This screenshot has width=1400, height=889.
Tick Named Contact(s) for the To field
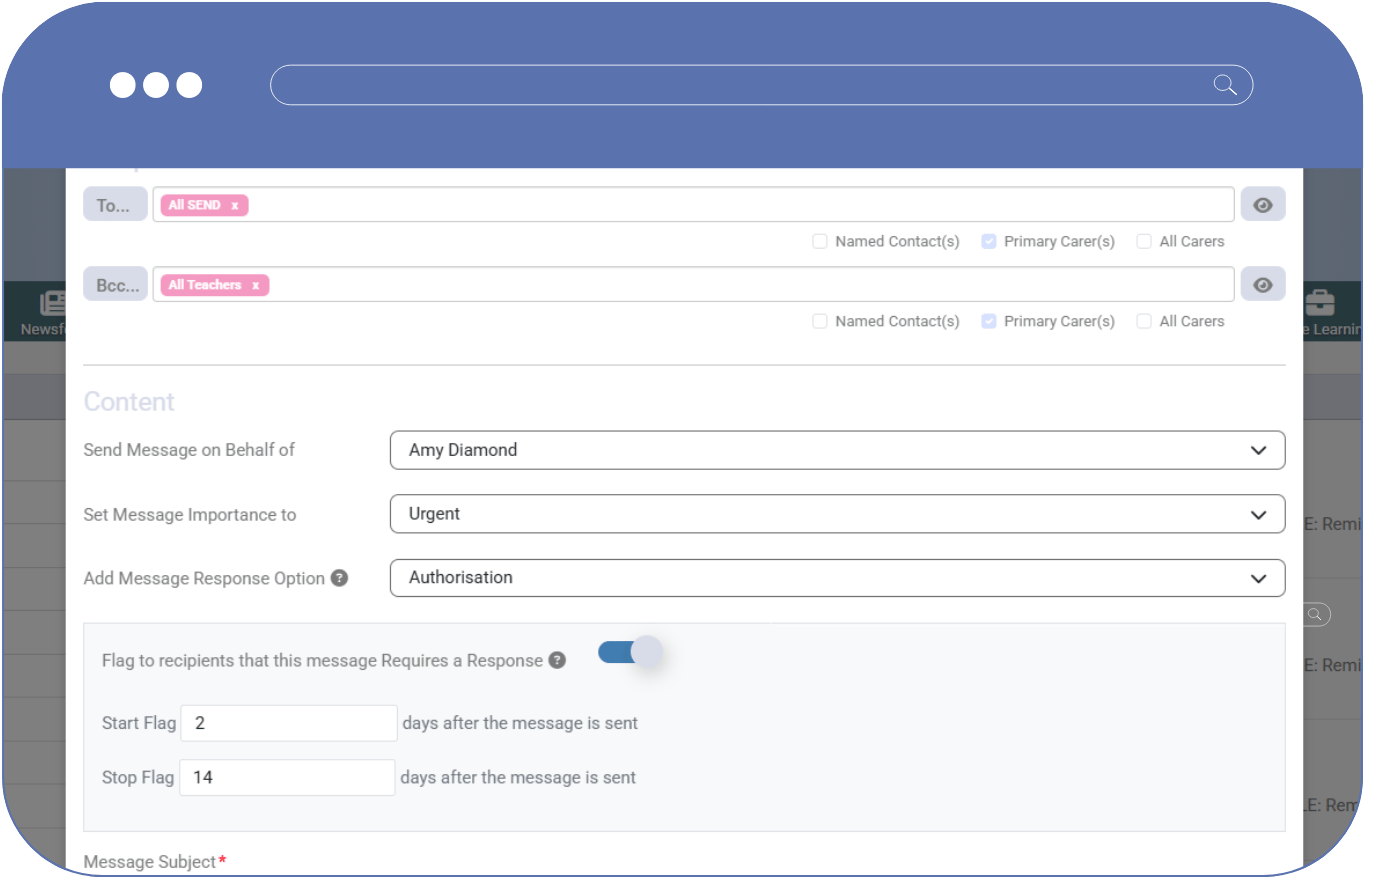pos(820,241)
